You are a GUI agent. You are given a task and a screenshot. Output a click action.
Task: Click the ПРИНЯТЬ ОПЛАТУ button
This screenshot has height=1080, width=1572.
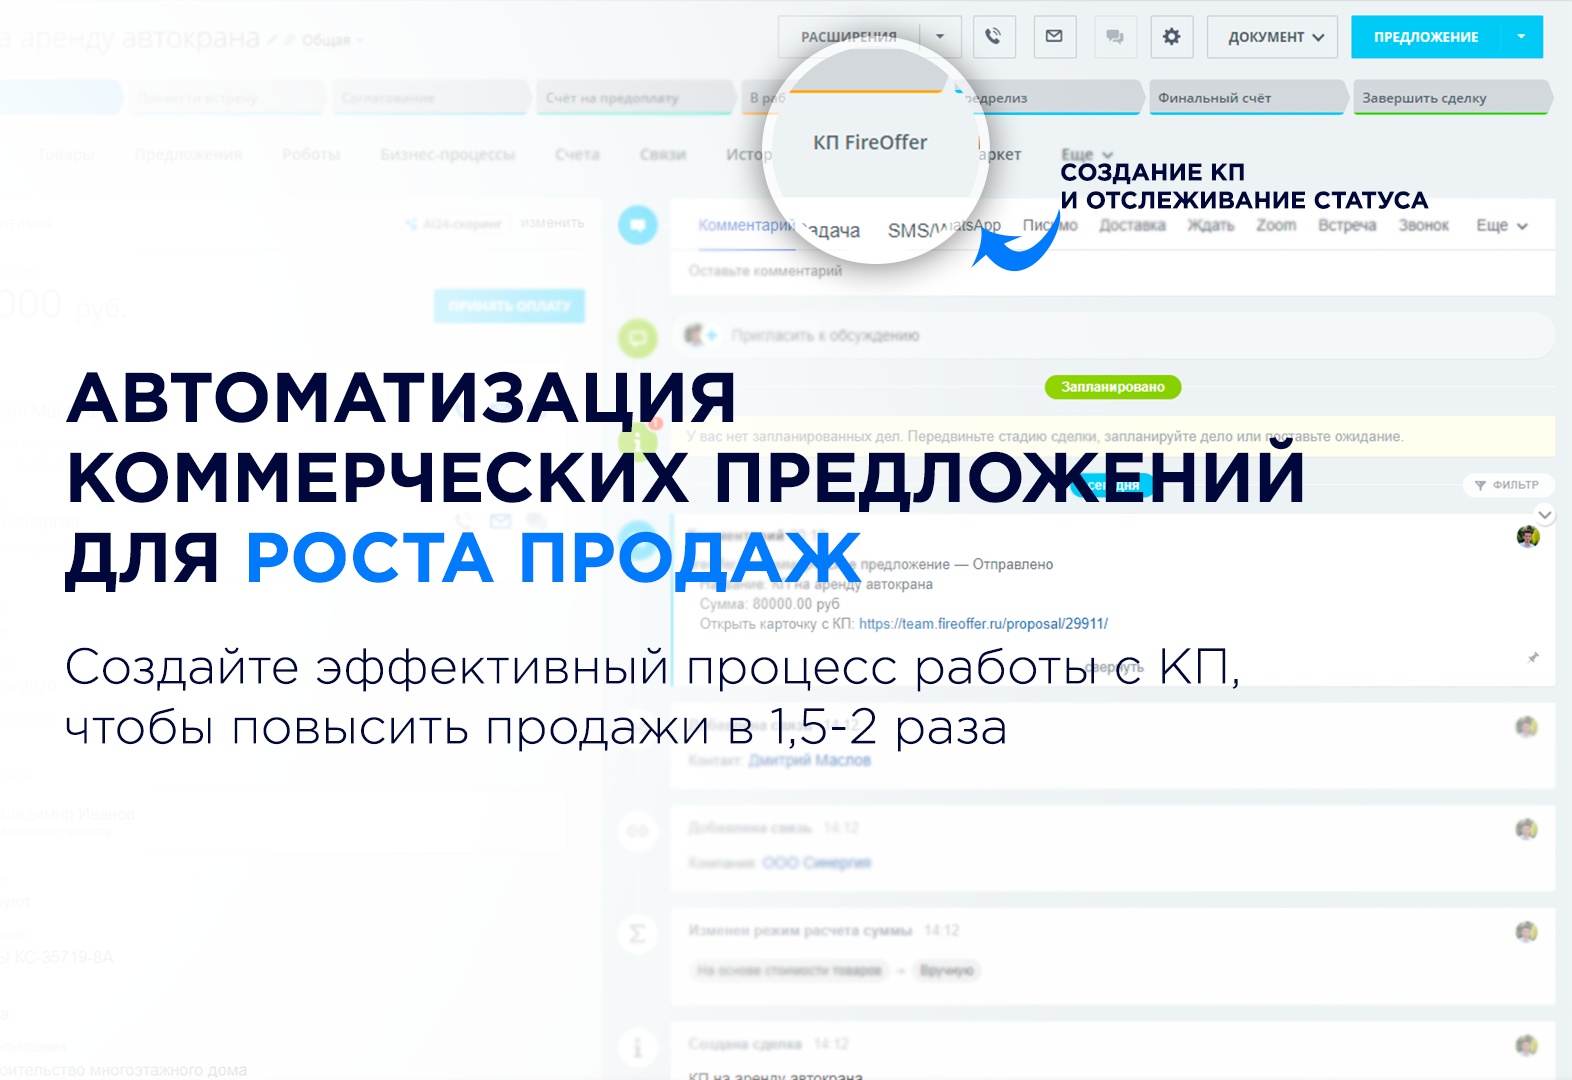510,306
